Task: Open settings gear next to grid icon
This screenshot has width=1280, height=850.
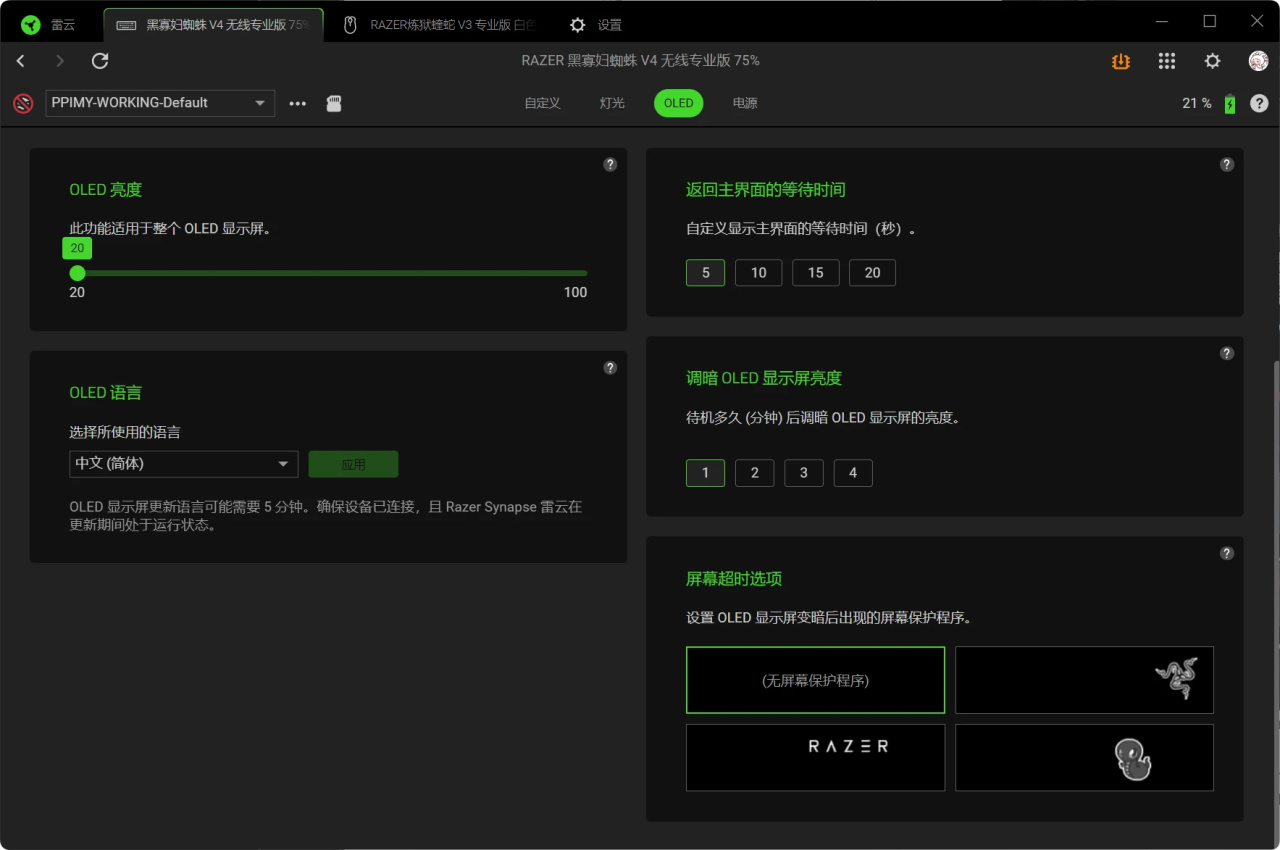Action: click(1212, 61)
